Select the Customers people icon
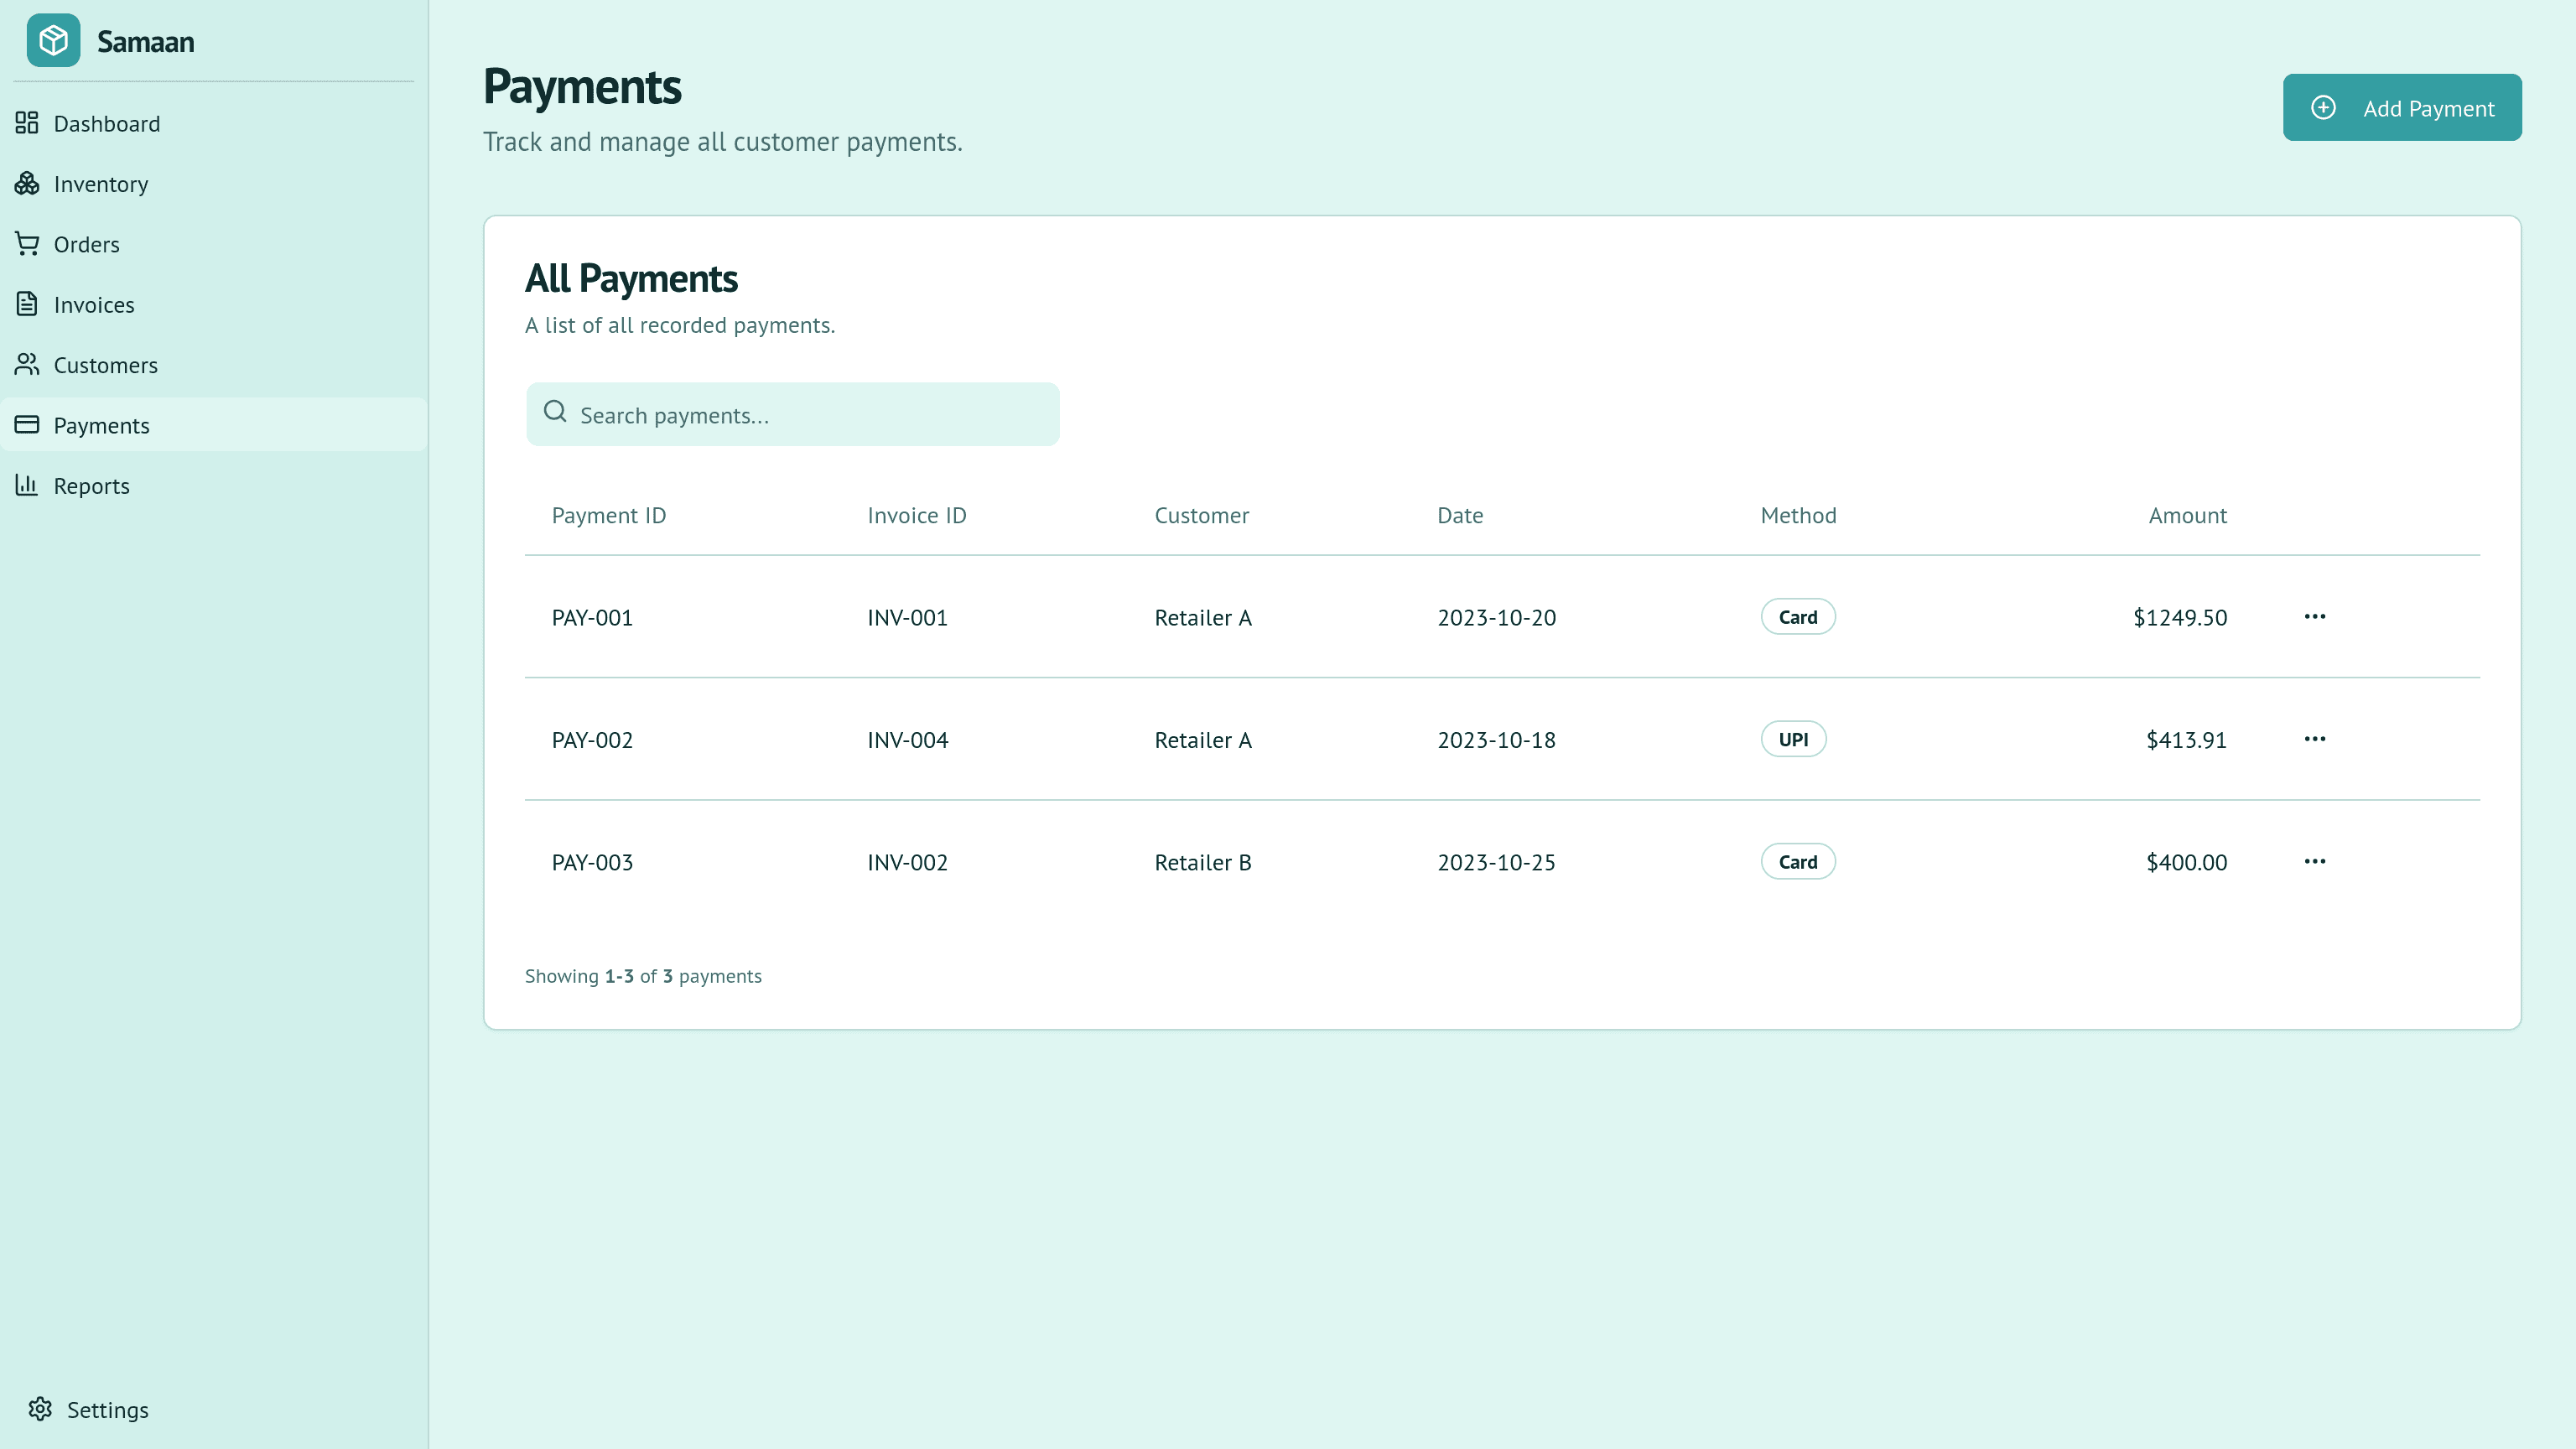2576x1449 pixels. (x=27, y=365)
